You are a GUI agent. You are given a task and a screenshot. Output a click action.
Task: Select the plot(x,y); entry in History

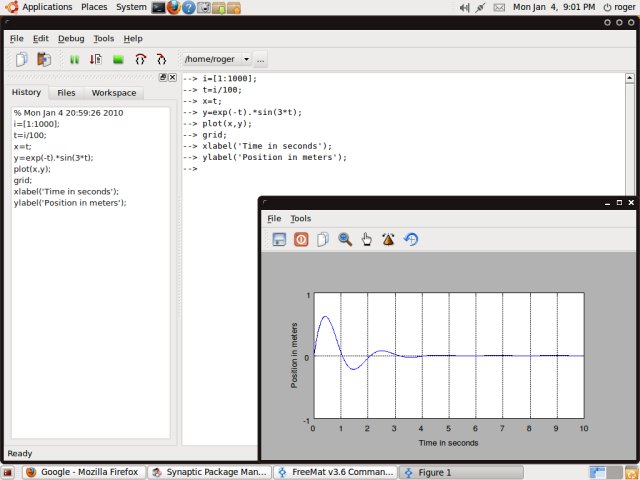pos(34,169)
